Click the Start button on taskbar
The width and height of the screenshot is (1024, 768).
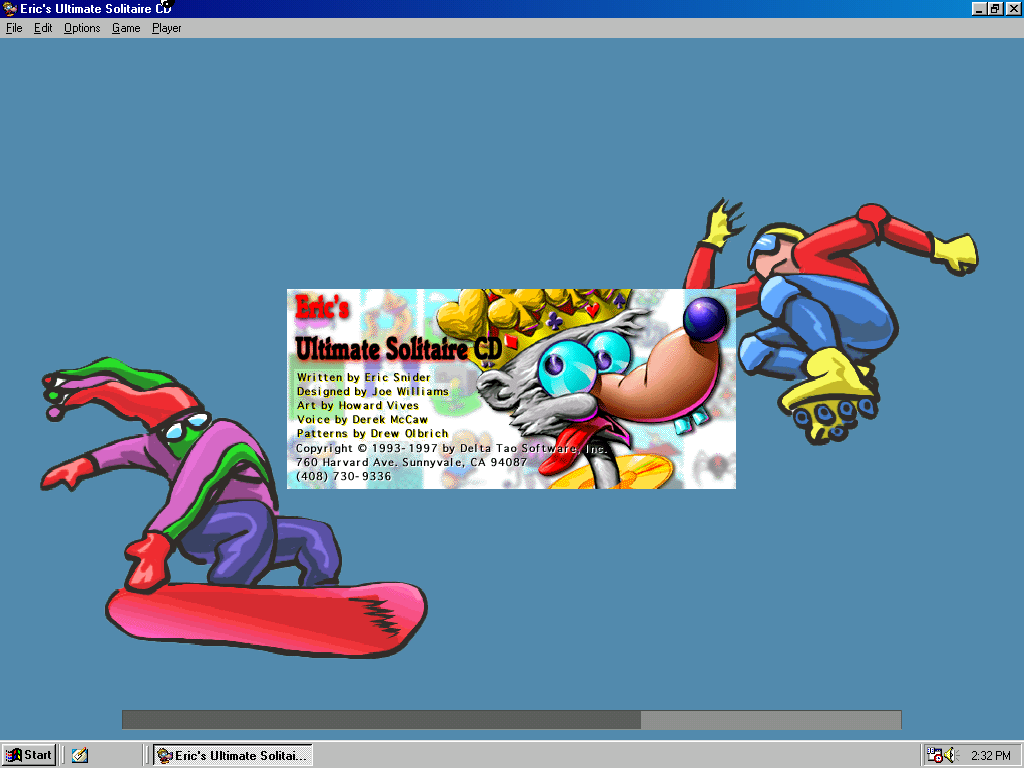(x=29, y=755)
